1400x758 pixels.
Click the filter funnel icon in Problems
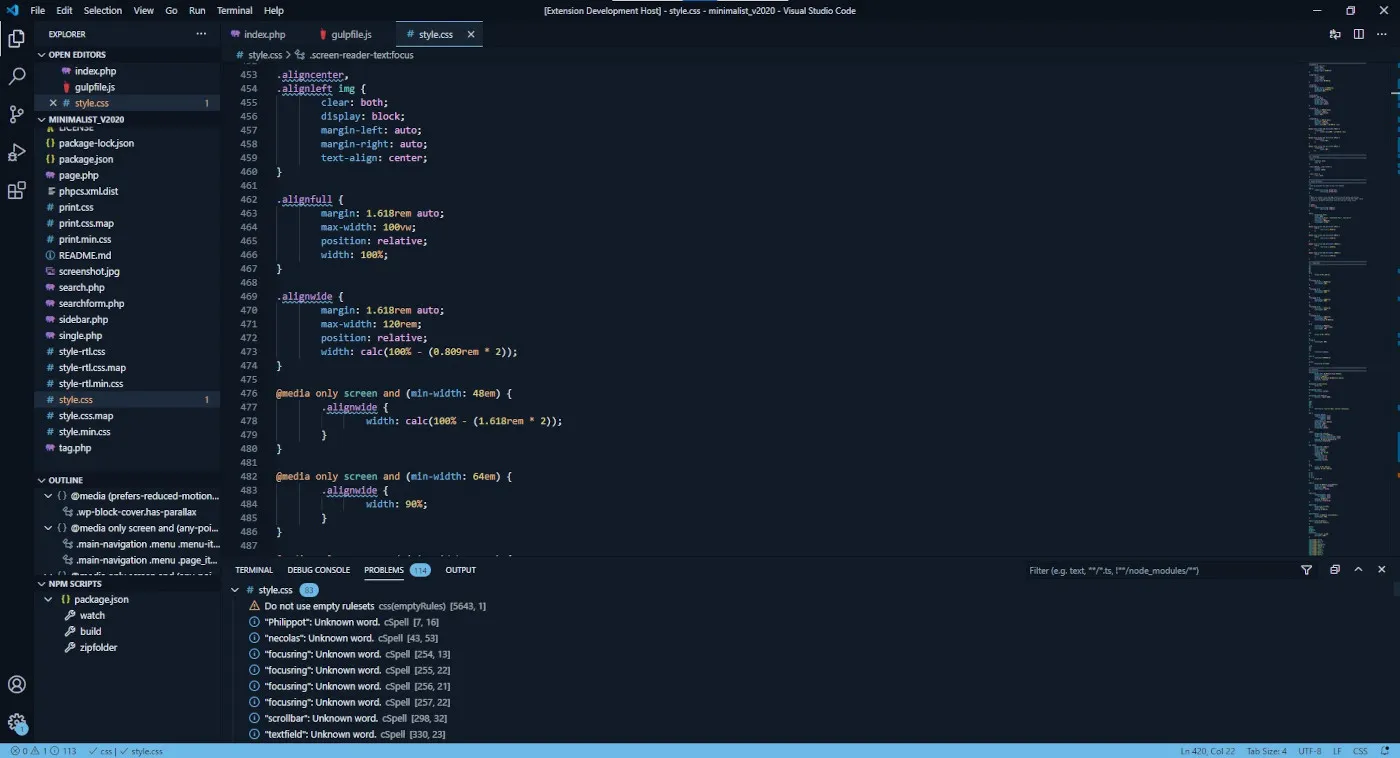pos(1306,570)
